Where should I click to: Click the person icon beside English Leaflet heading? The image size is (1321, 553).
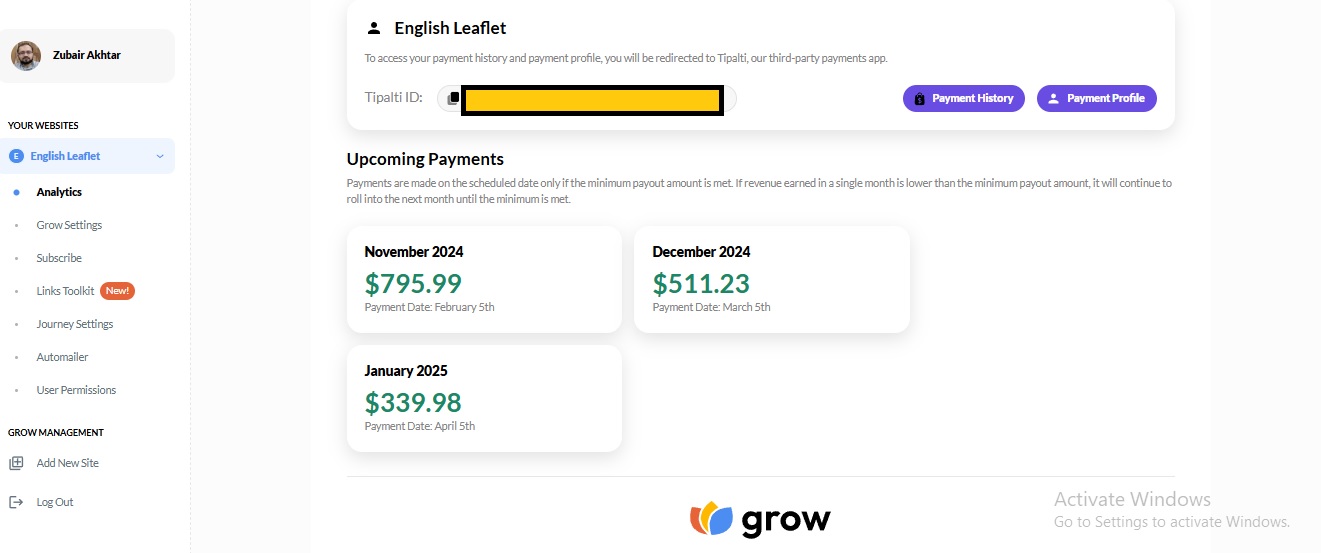[x=374, y=28]
